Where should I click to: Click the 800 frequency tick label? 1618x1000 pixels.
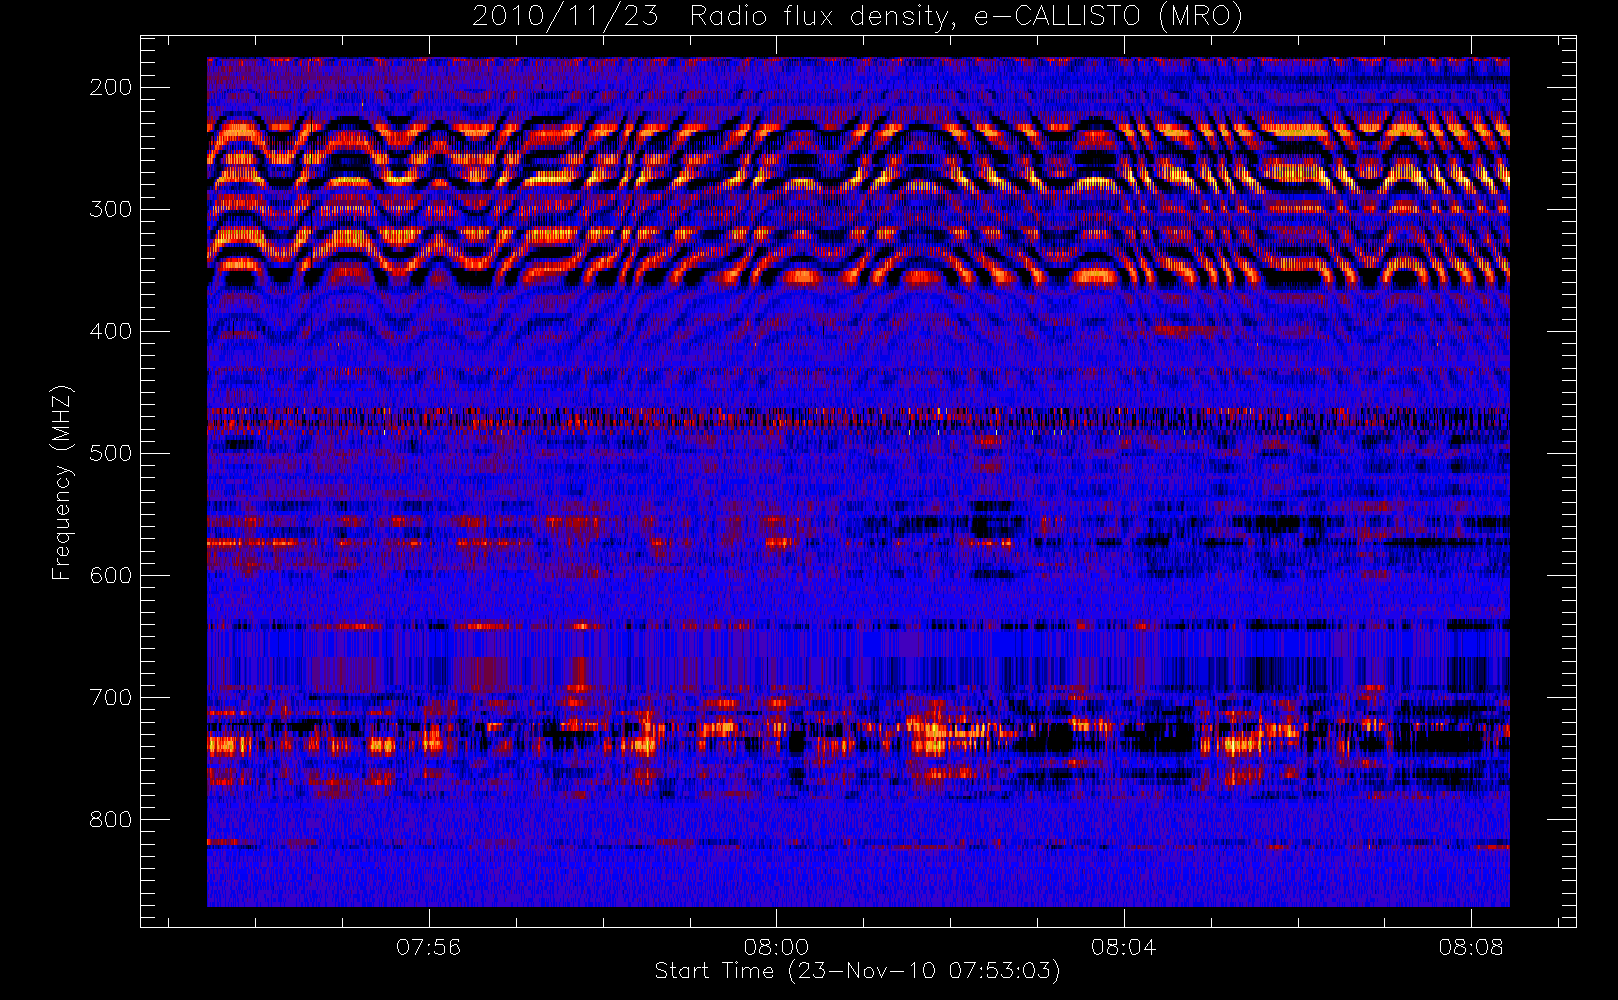[110, 819]
